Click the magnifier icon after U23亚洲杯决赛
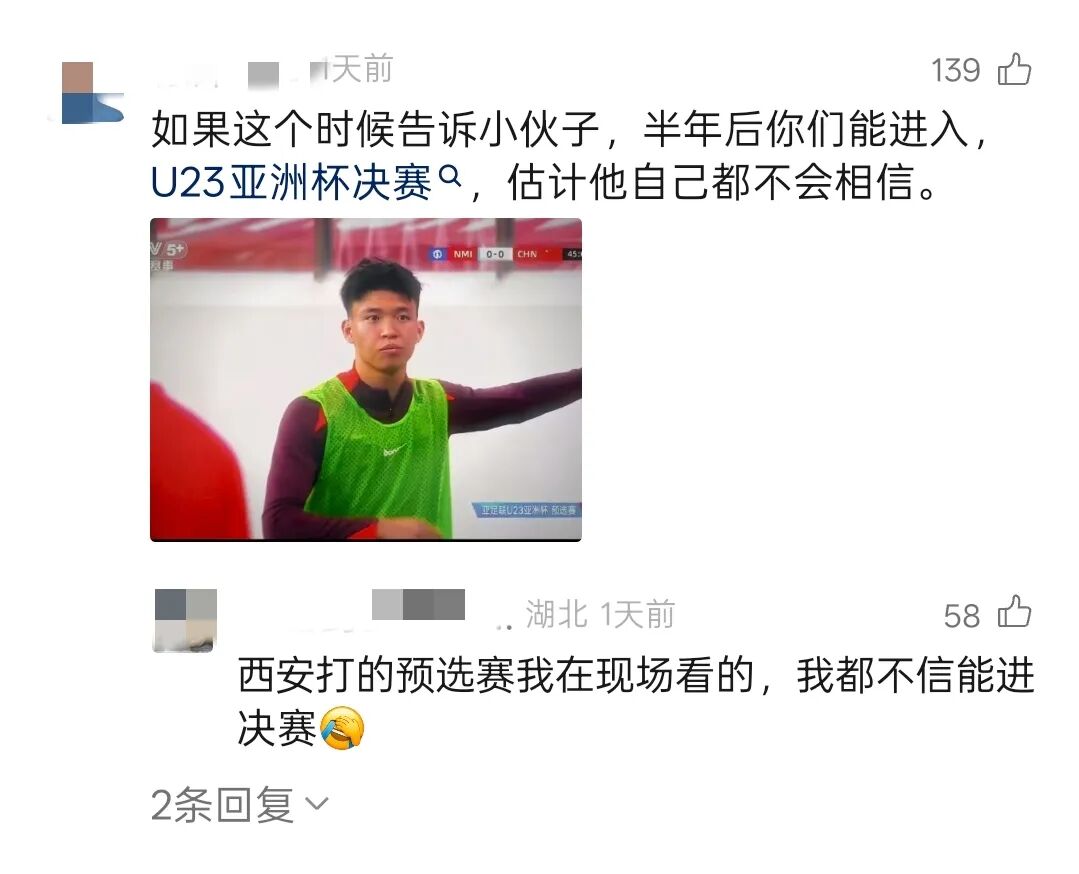The height and width of the screenshot is (874, 1079). [x=449, y=176]
